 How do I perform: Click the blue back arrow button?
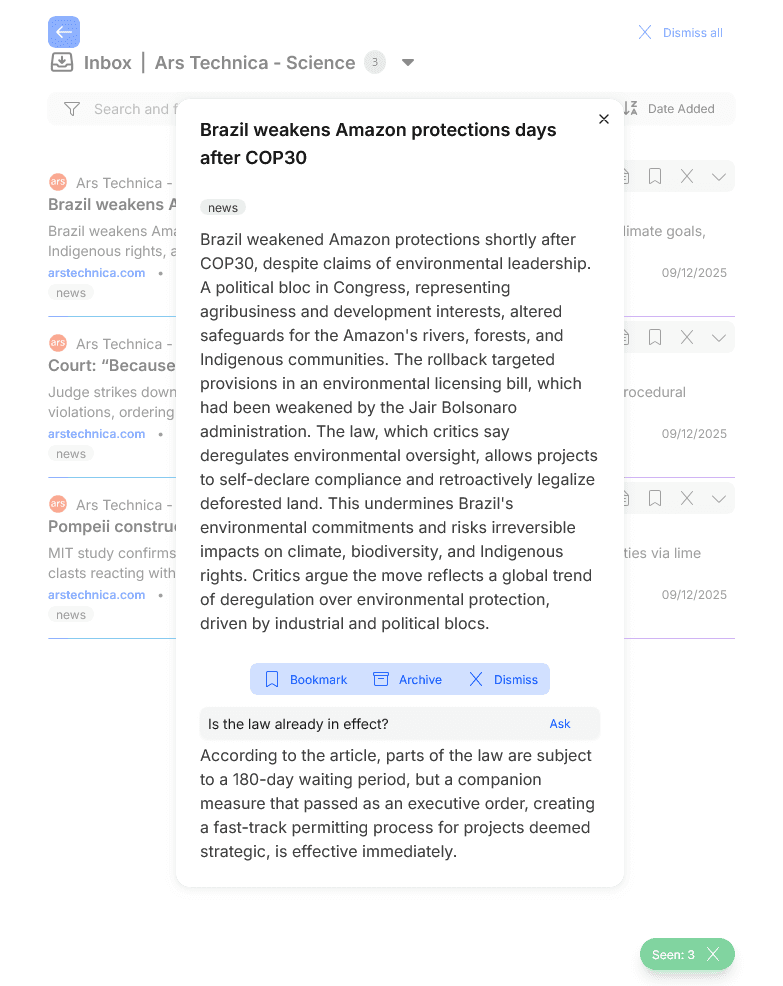point(64,32)
